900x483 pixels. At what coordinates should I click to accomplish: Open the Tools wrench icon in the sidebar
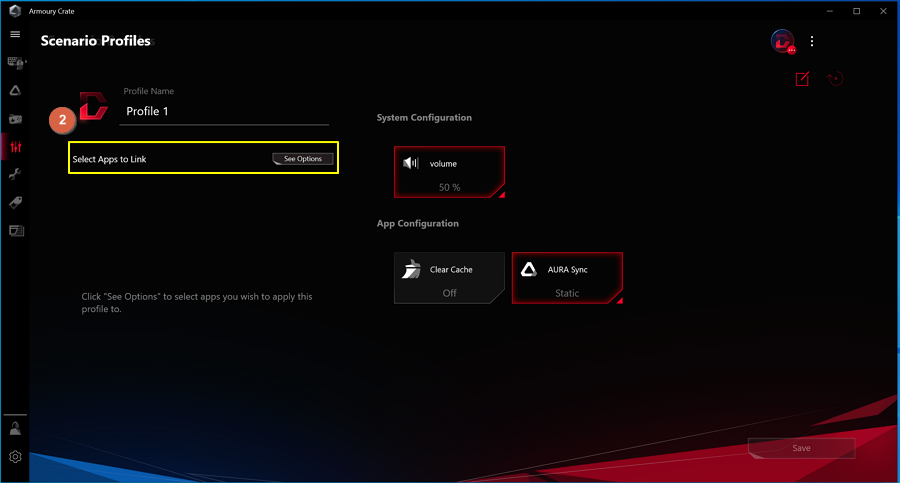pyautogui.click(x=15, y=175)
